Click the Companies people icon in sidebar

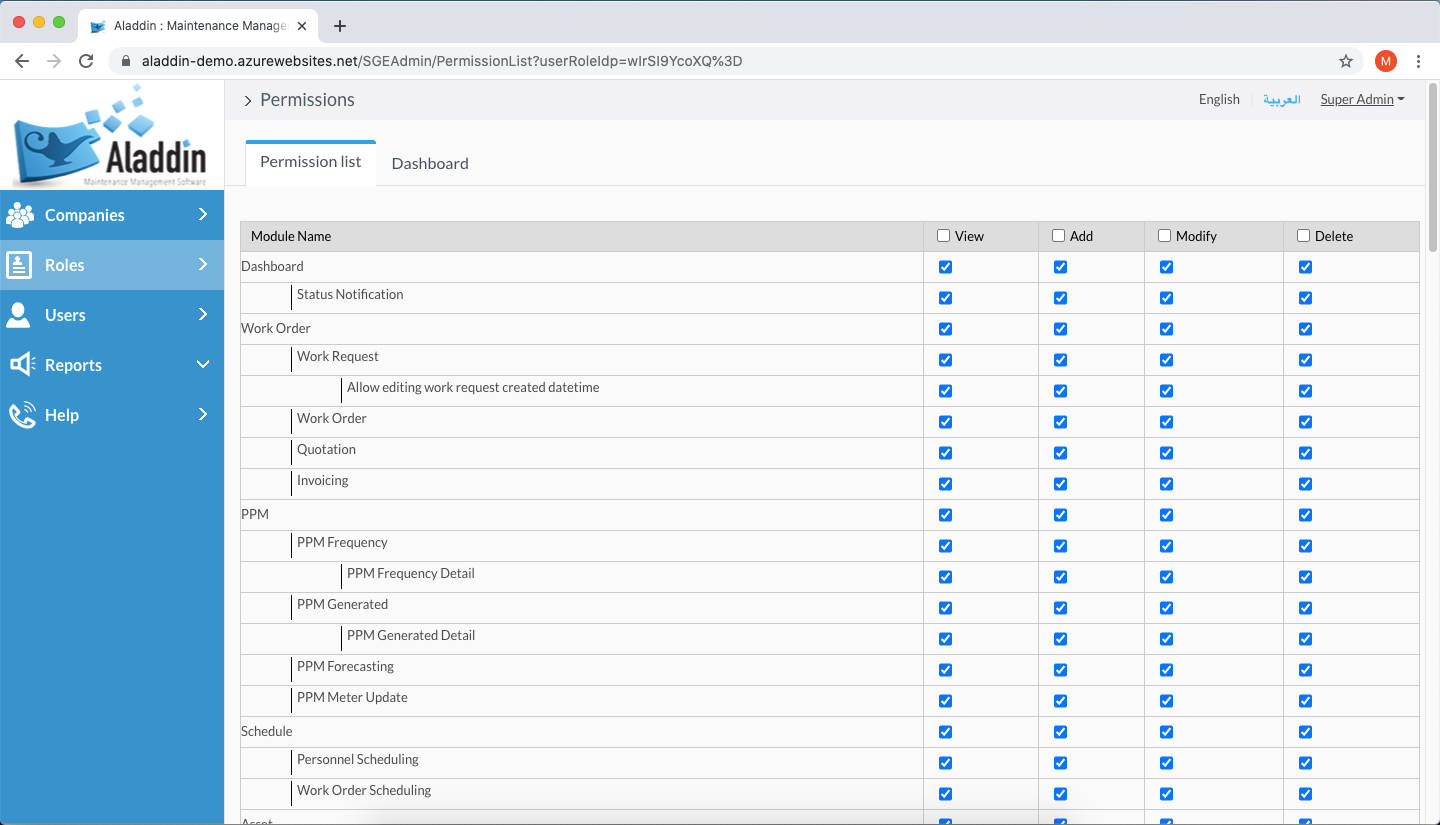pos(20,215)
